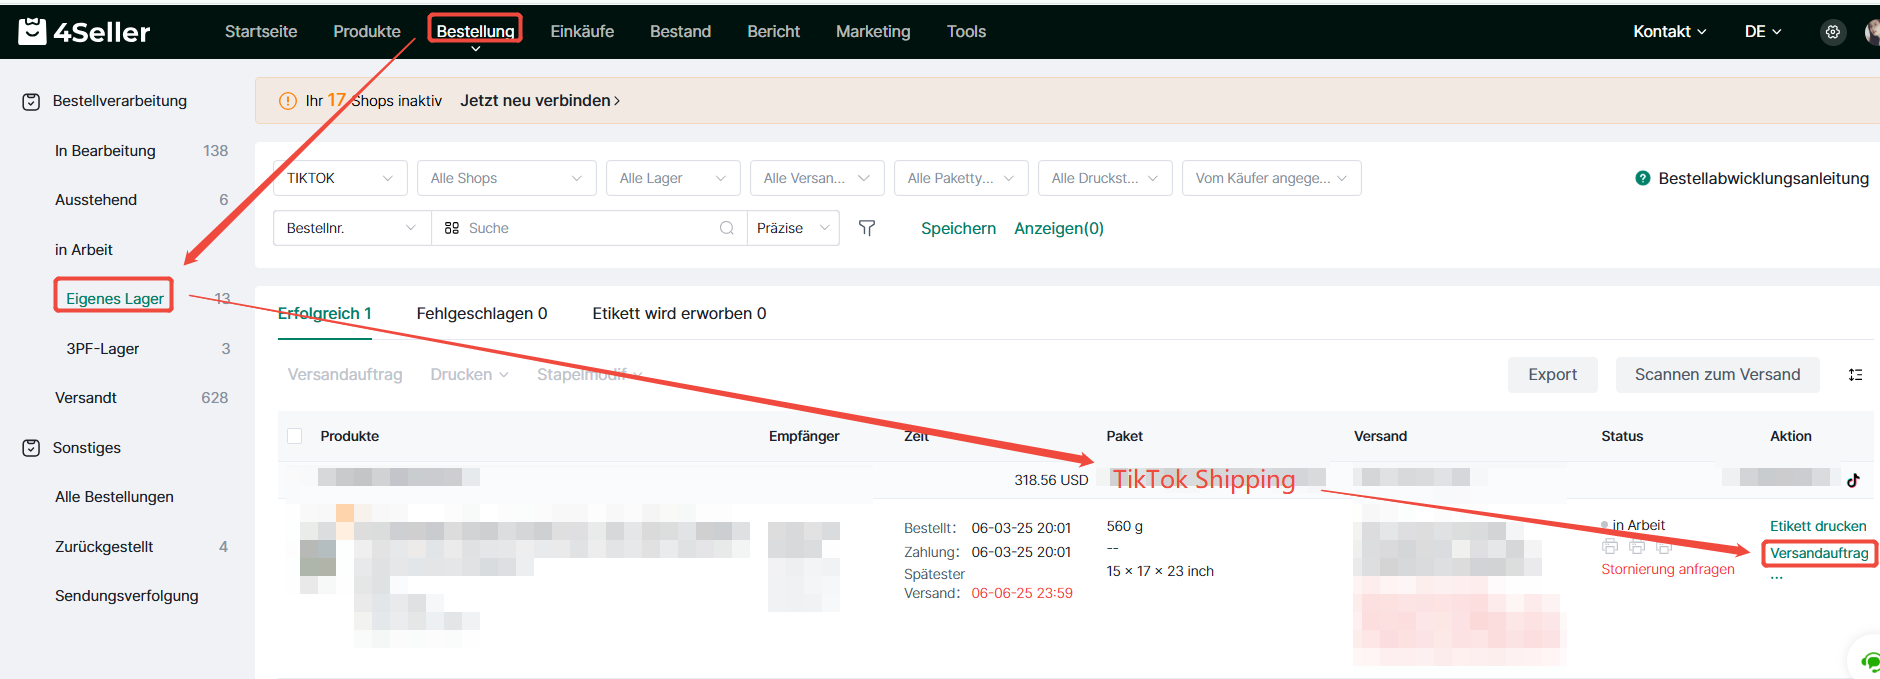The image size is (1880, 679).
Task: Click the 318.56 USD order amount
Action: click(1051, 480)
